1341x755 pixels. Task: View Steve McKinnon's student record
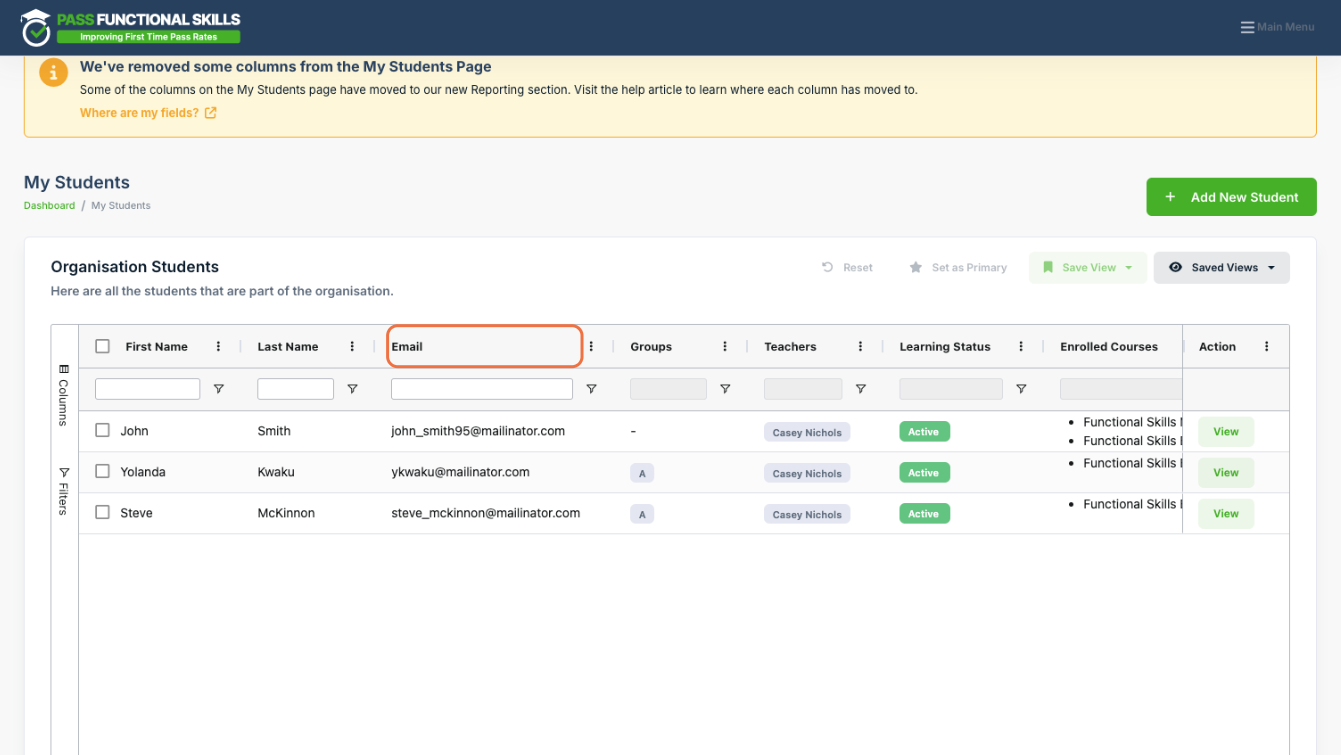(x=1226, y=514)
